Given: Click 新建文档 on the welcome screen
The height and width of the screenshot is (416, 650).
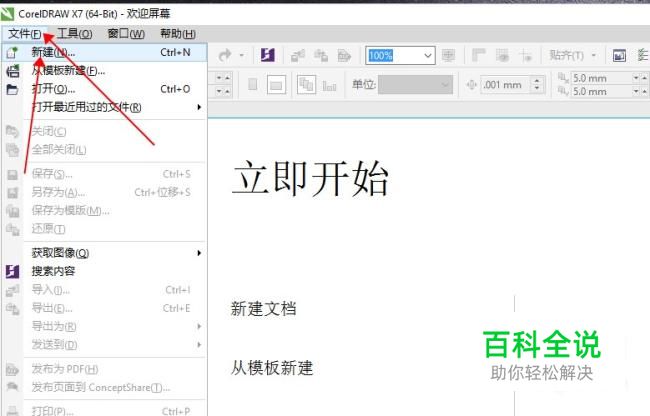Looking at the screenshot, I should pyautogui.click(x=264, y=309).
